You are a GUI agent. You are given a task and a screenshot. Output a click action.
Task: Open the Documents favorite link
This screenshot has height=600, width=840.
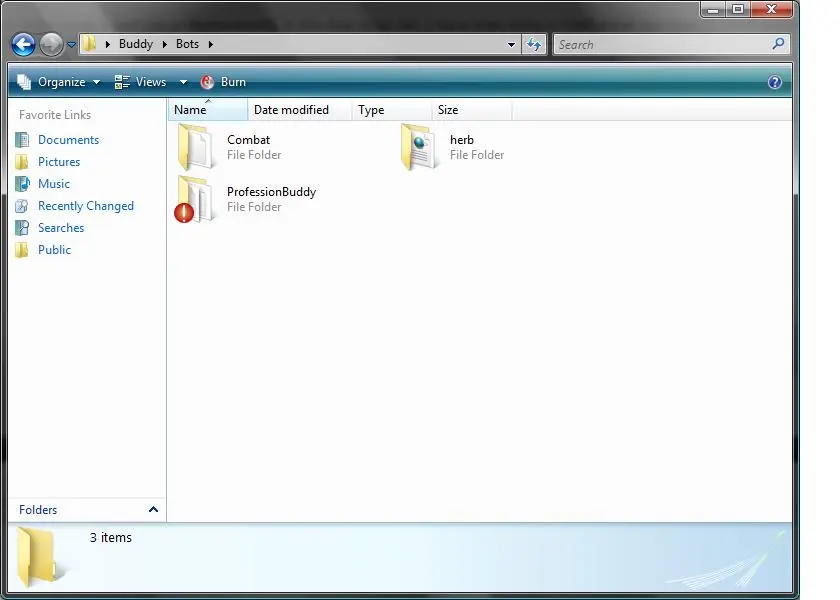click(x=69, y=140)
